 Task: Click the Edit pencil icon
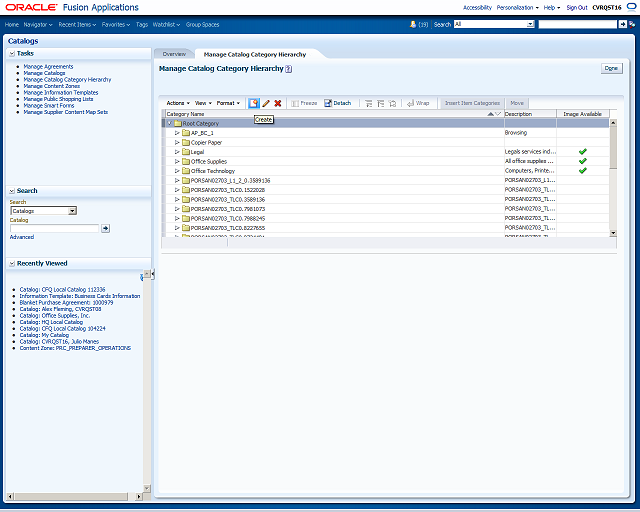[x=266, y=103]
